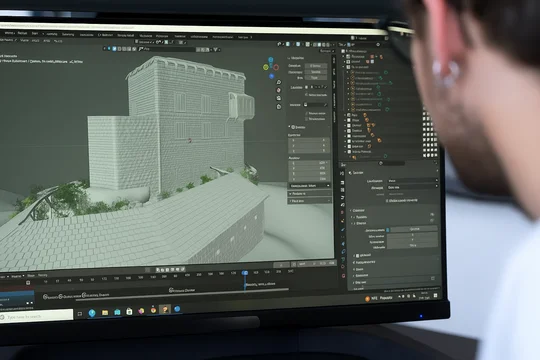The image size is (540, 360).
Task: Click the search field in the viewport header
Action: [x=167, y=50]
